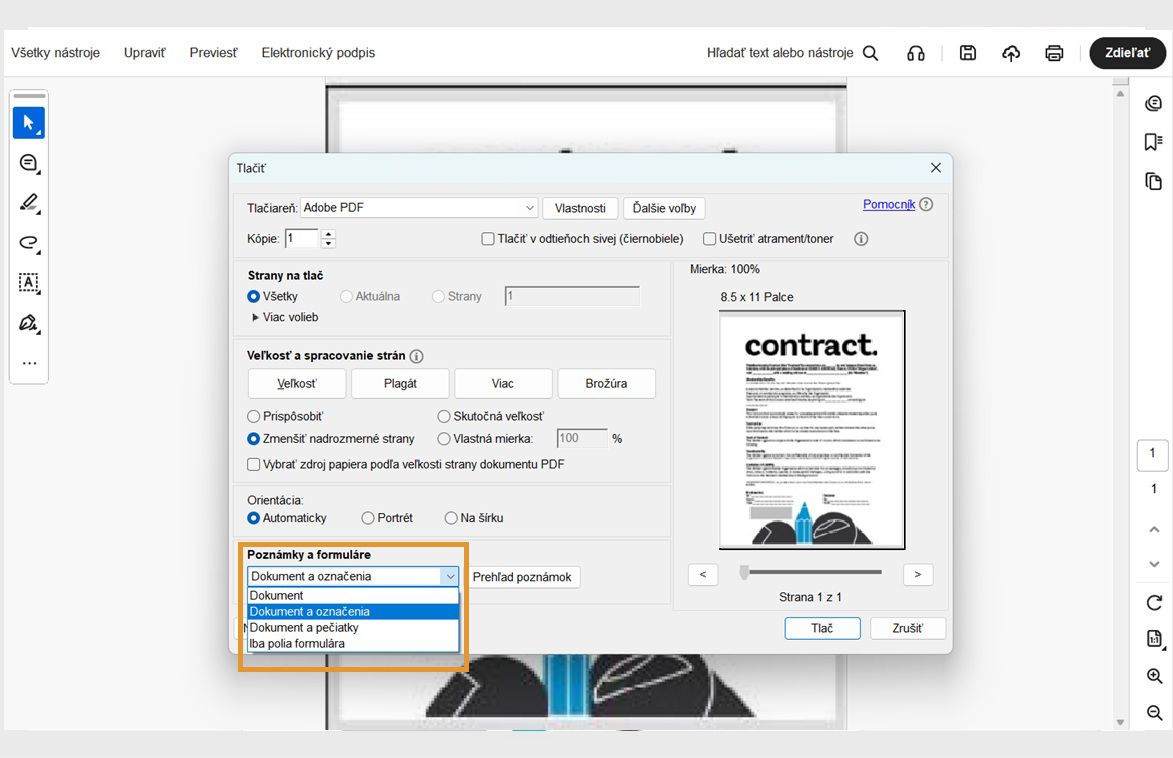1173x758 pixels.
Task: Click the Brožúra booklet button
Action: [607, 384]
